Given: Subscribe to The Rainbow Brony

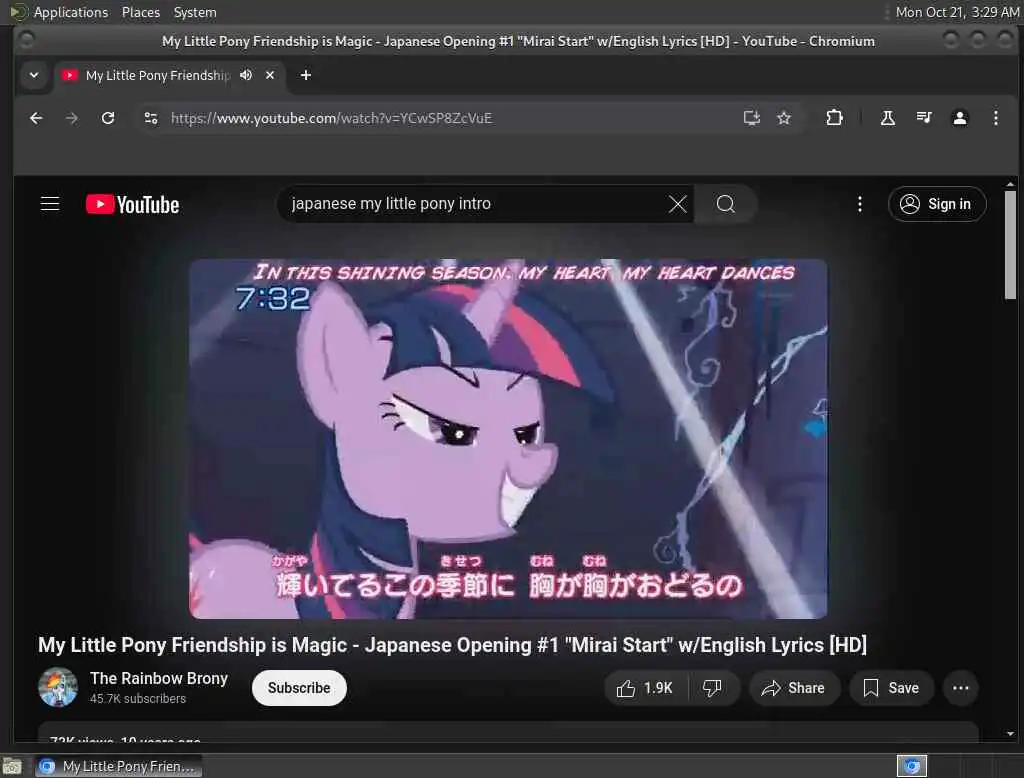Looking at the screenshot, I should click(x=299, y=688).
